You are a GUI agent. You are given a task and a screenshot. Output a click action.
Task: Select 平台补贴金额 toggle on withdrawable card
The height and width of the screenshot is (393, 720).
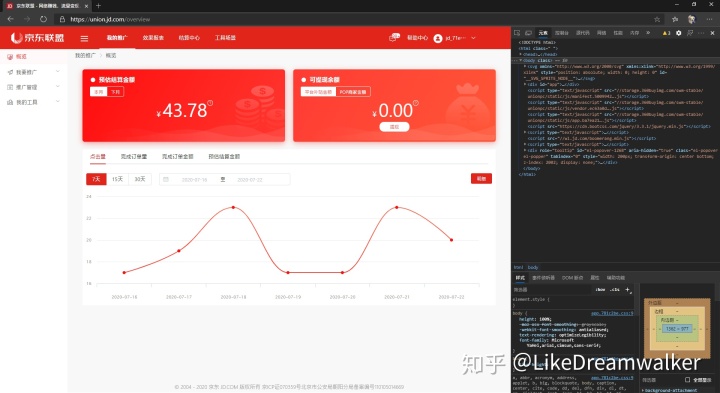[x=318, y=92]
